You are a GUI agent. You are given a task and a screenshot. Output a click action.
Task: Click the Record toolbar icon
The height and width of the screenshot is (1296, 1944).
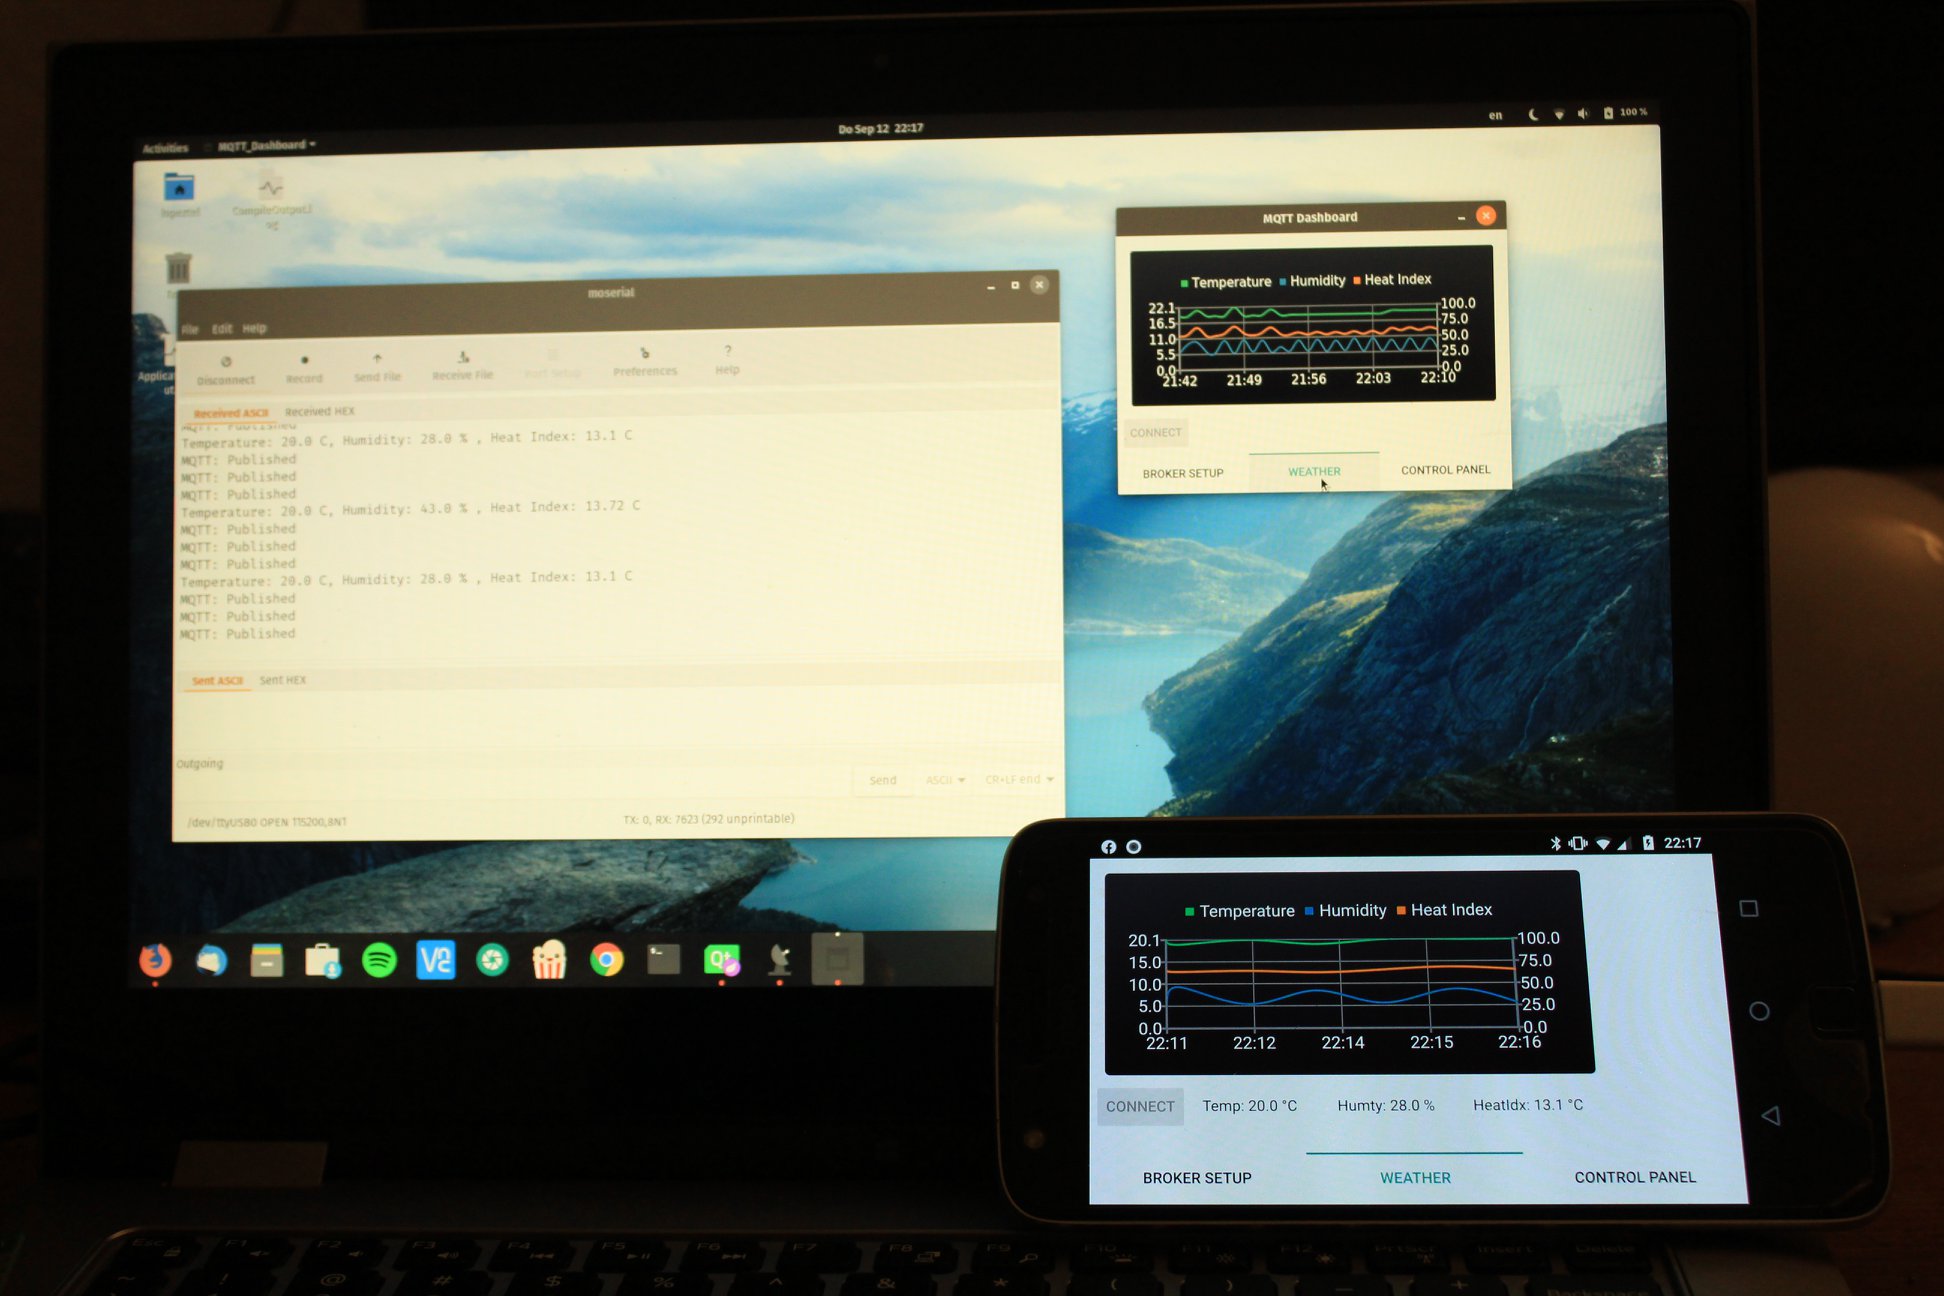coord(304,367)
